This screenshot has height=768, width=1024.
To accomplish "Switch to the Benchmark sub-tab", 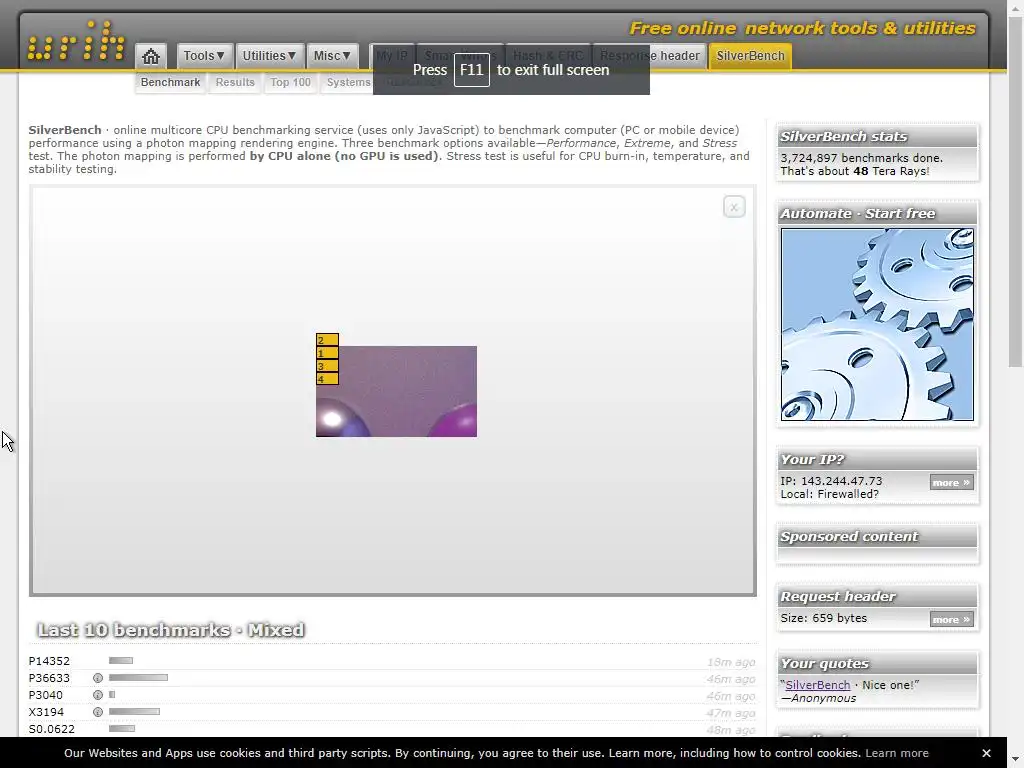I will (170, 82).
